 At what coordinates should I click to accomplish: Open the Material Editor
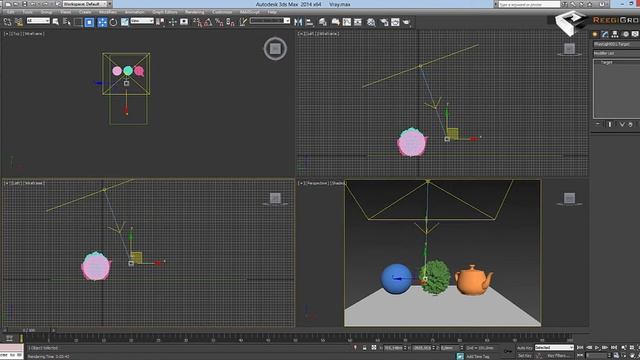(371, 22)
